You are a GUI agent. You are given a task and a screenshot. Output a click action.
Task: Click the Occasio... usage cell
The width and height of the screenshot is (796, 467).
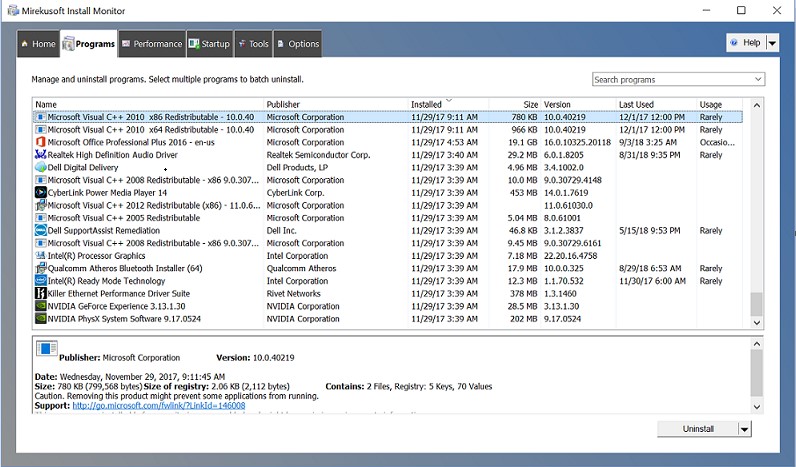tap(717, 142)
